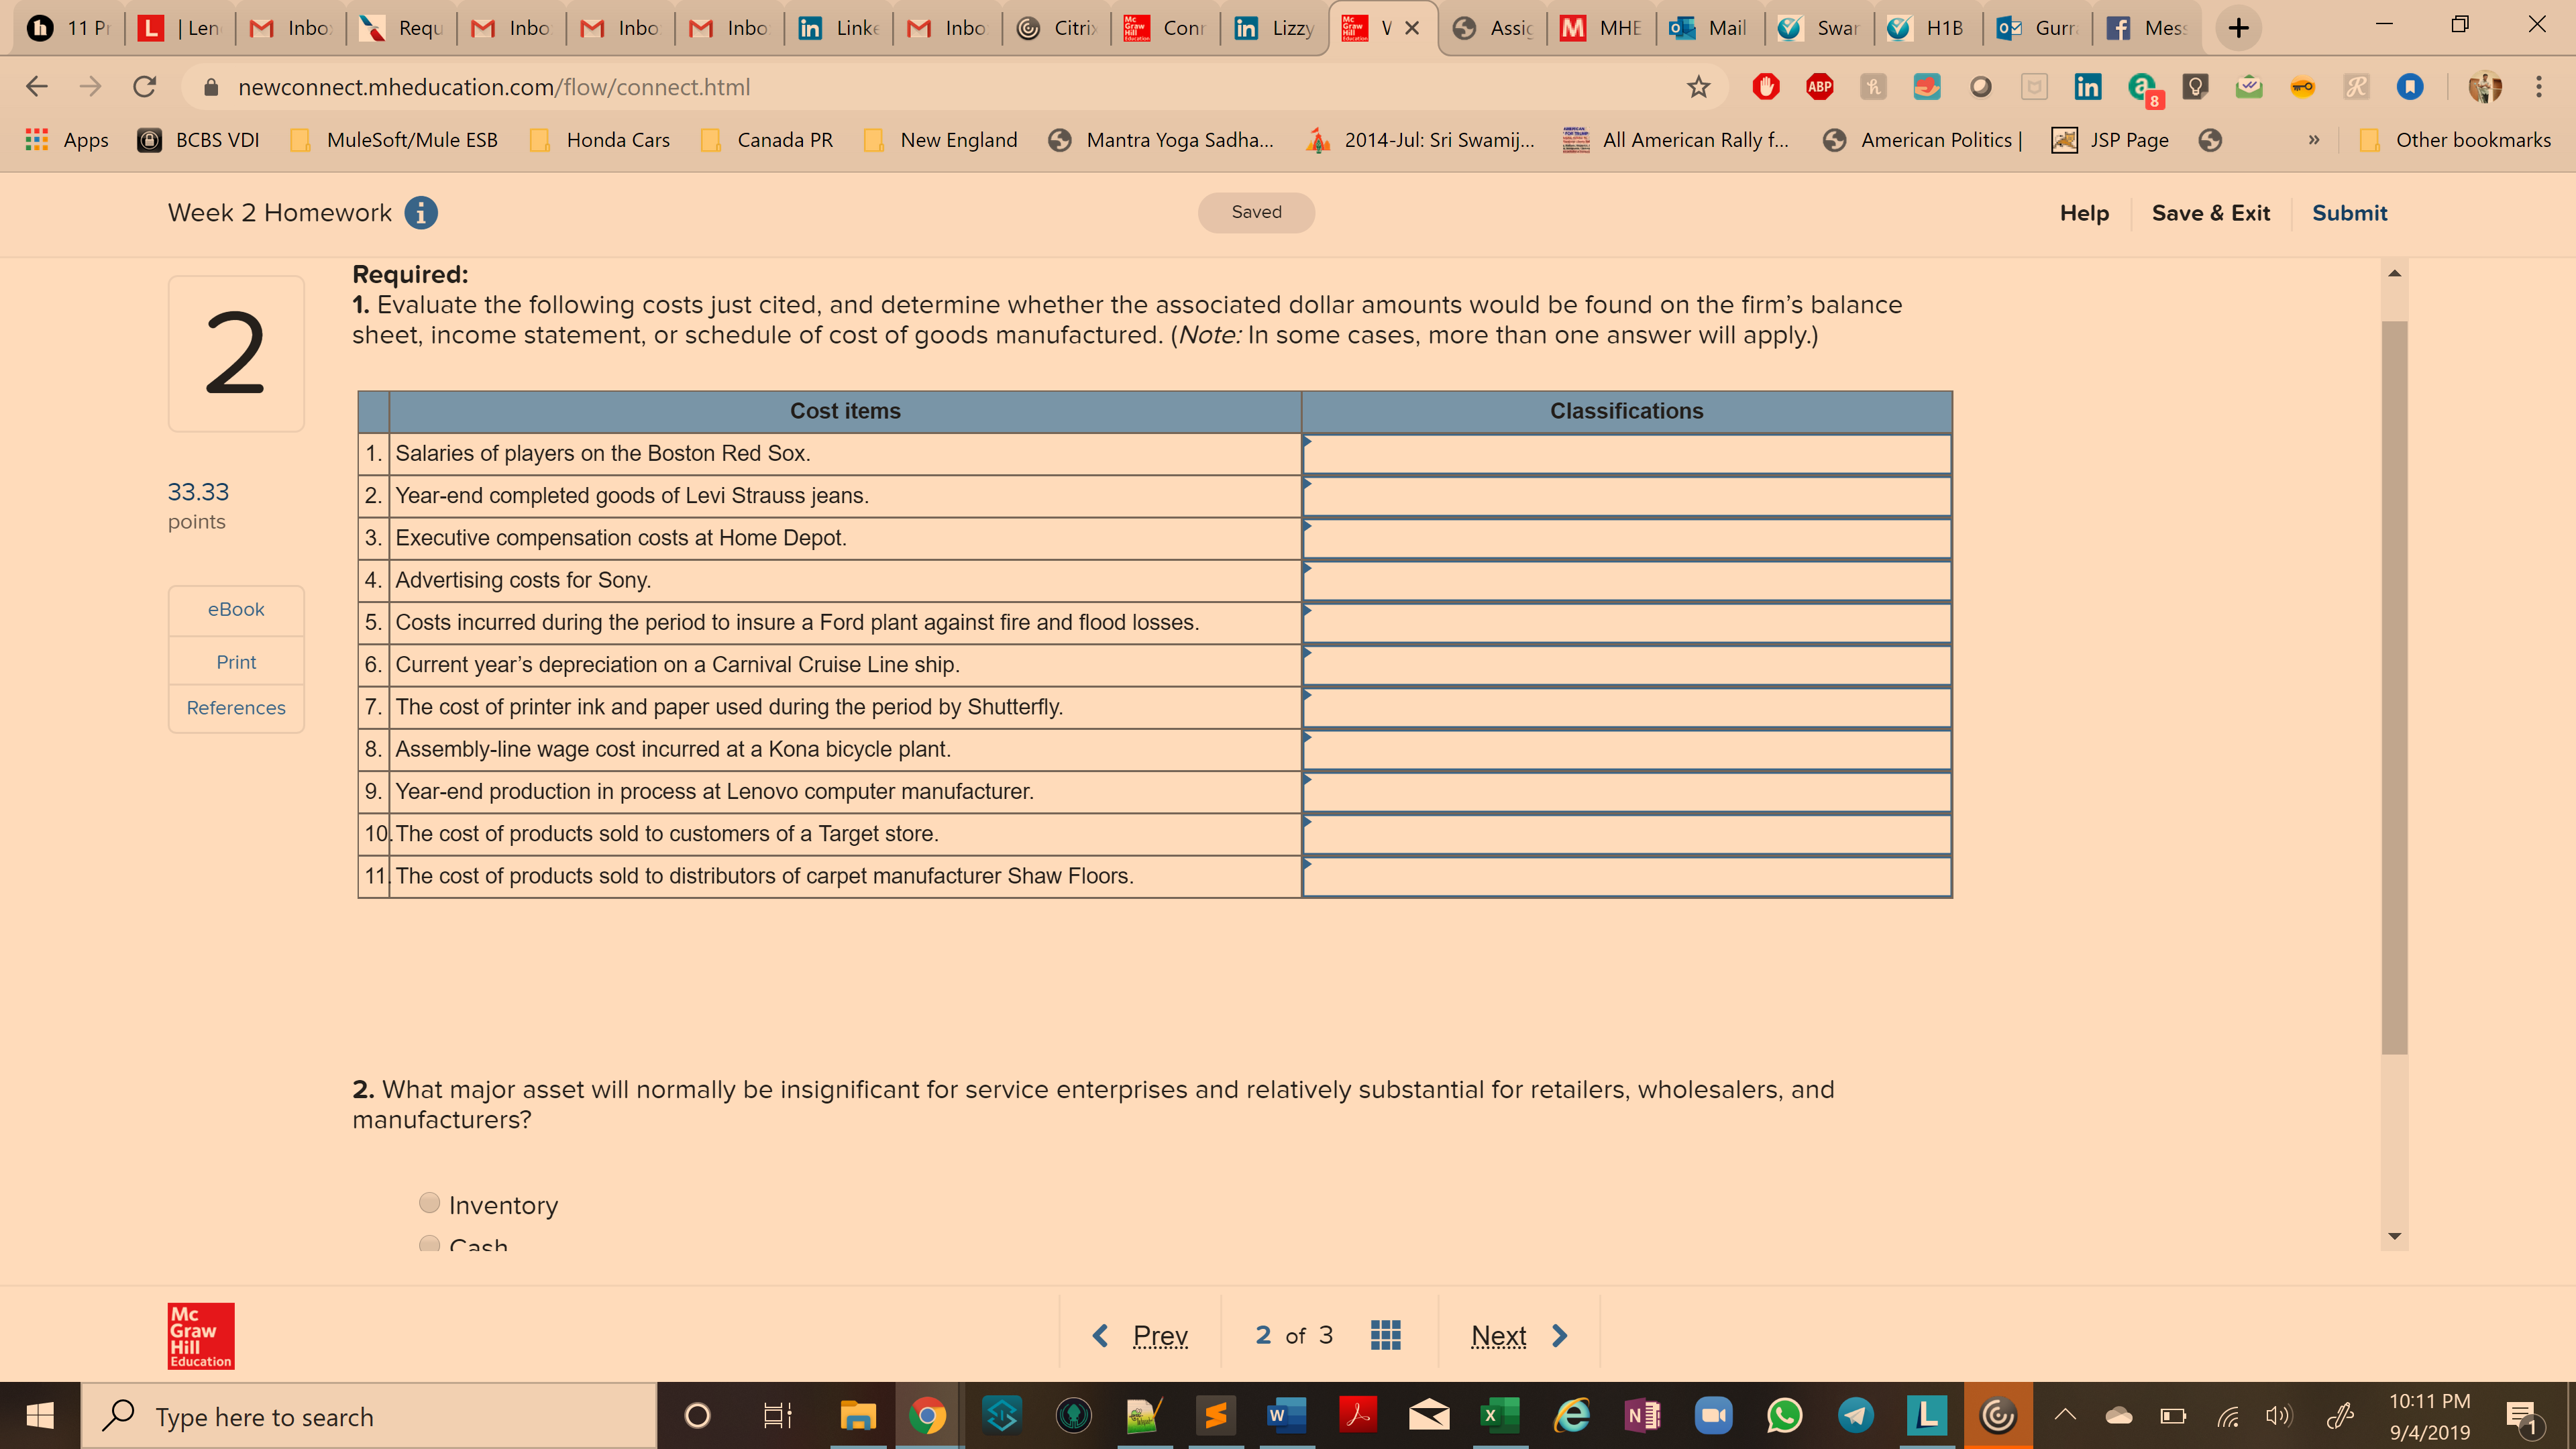The image size is (2576, 1449).
Task: Open the Help link
Action: point(2084,213)
